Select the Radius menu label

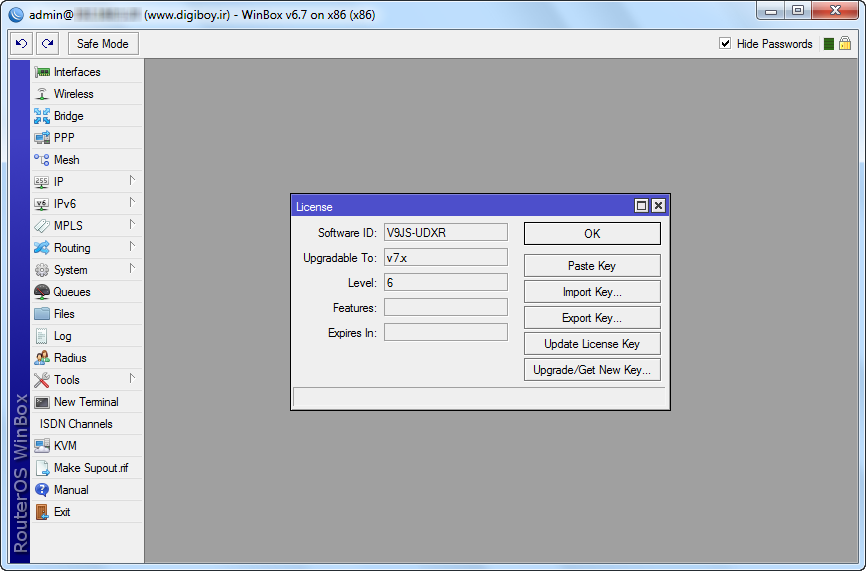[x=70, y=358]
